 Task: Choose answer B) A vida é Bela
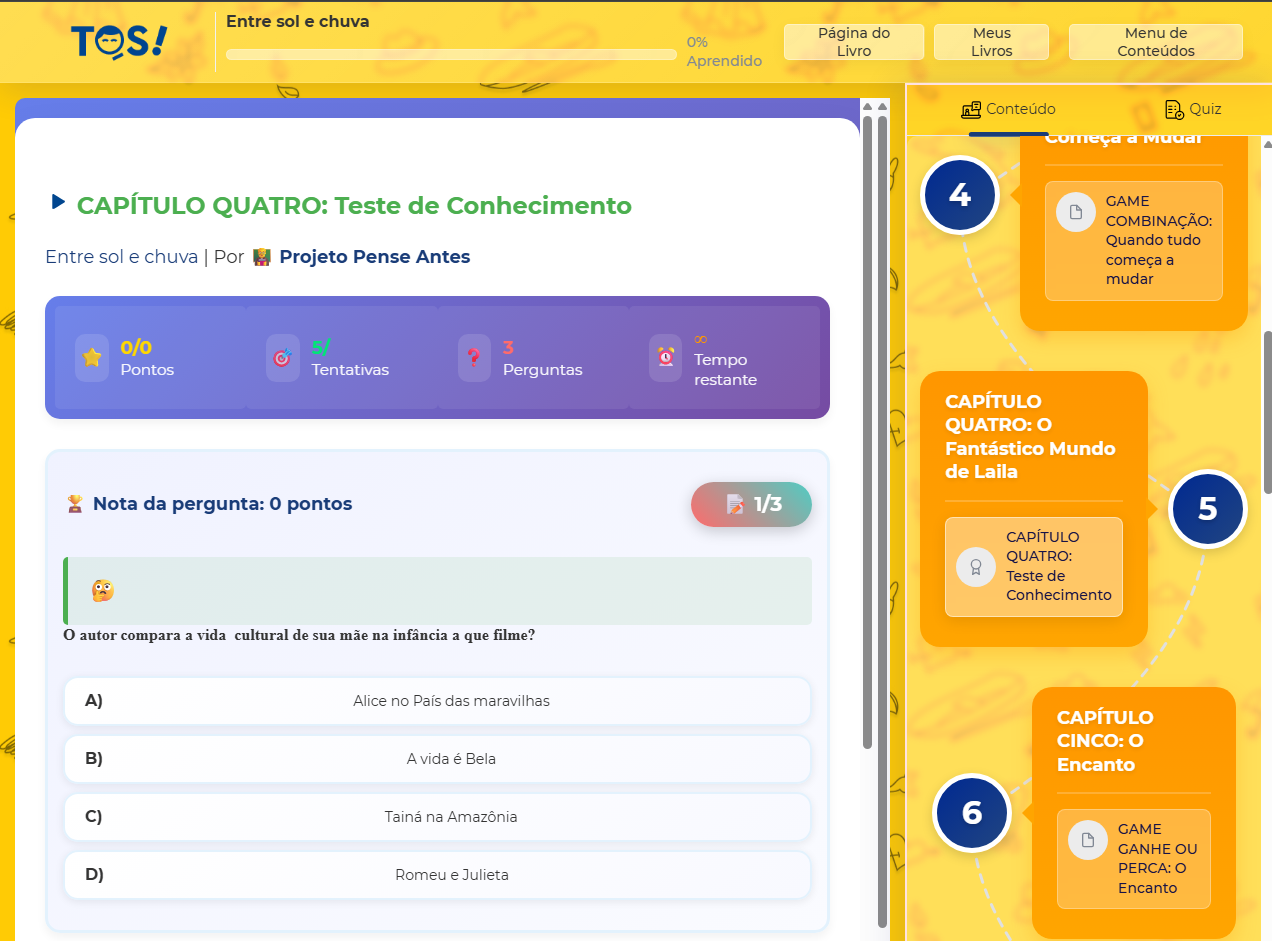438,759
